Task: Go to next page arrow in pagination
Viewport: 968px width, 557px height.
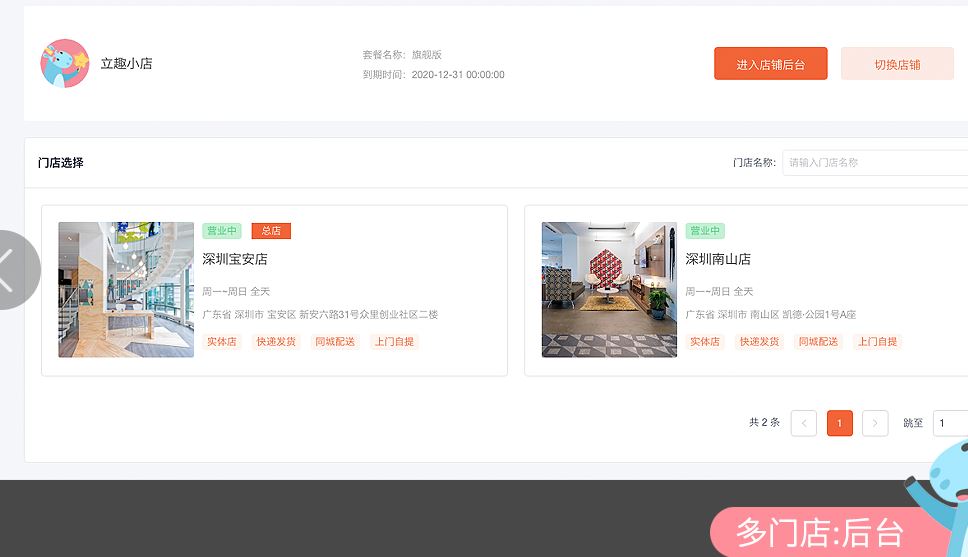Action: 875,423
